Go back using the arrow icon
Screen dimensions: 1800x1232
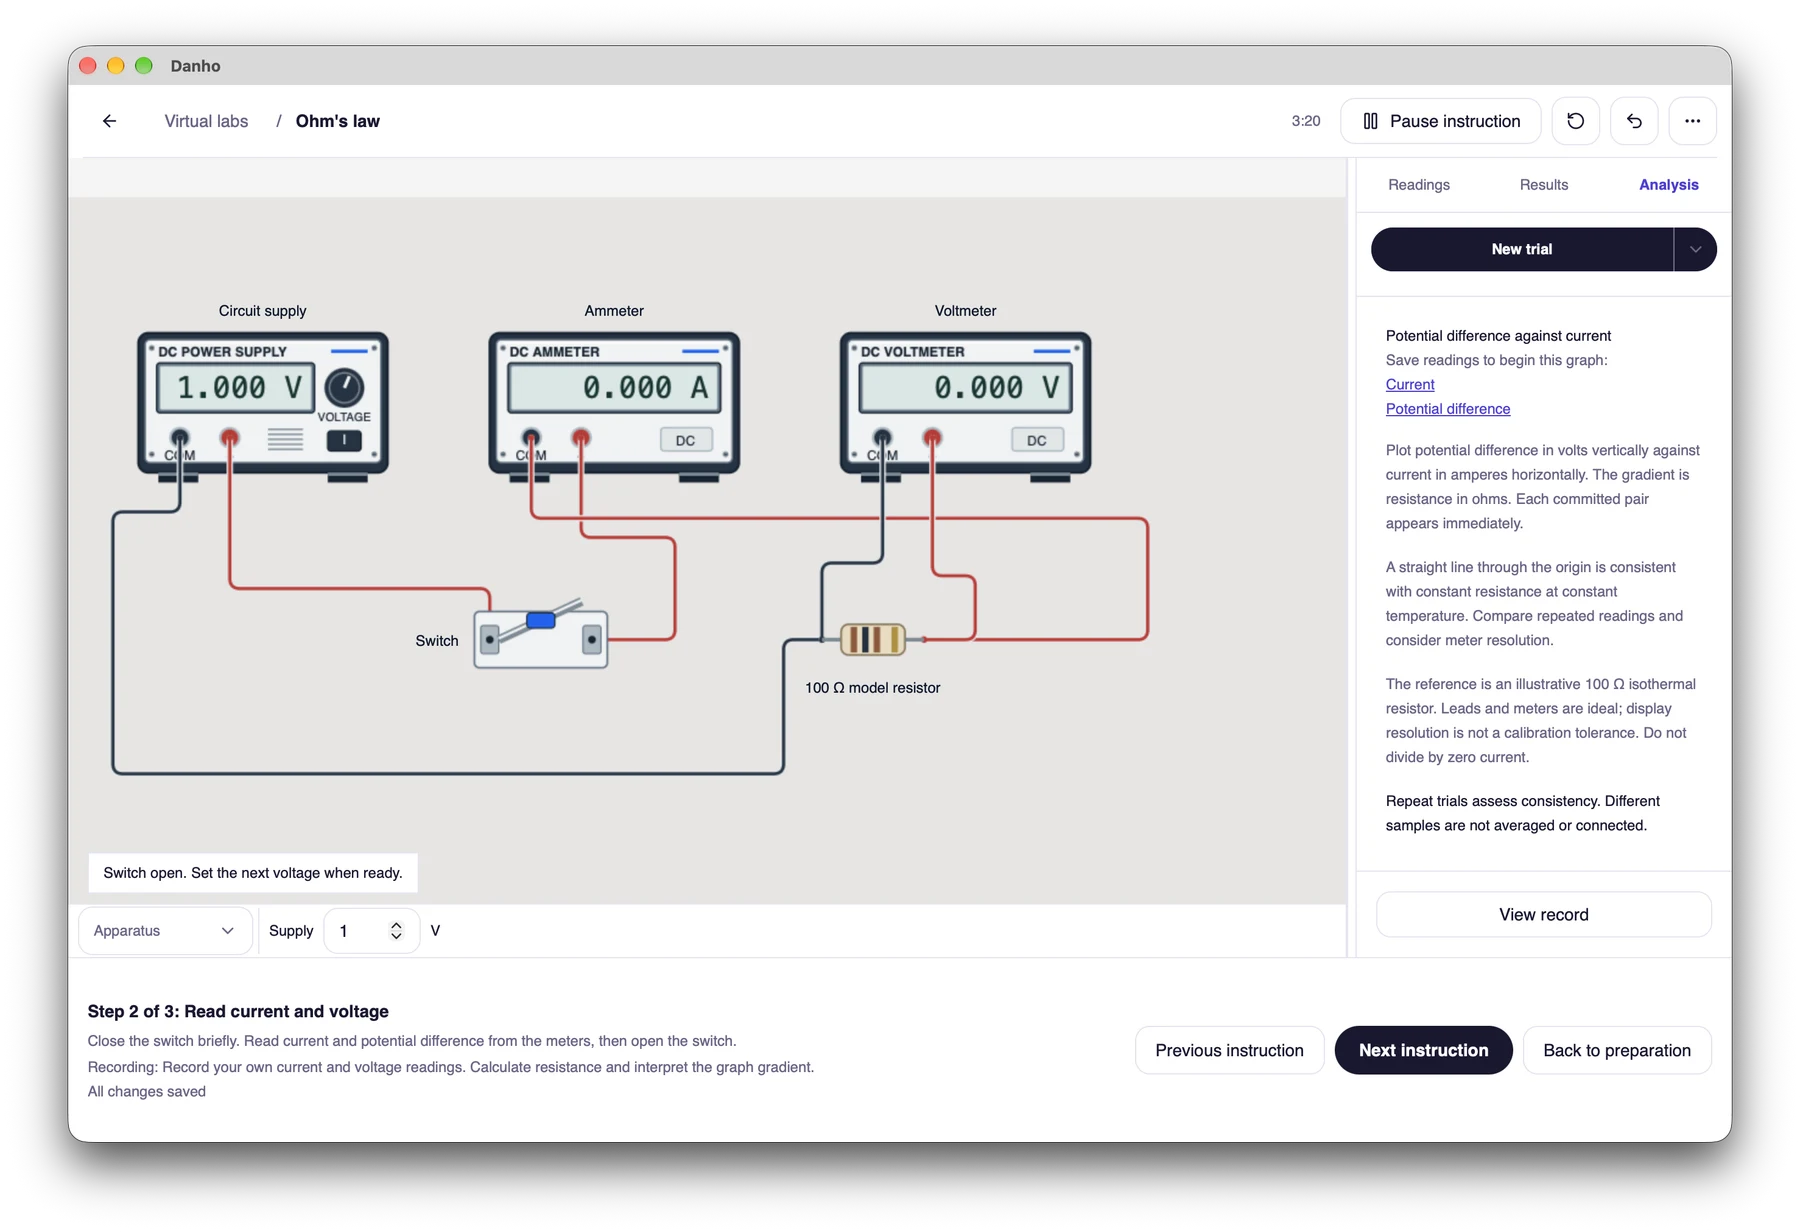coord(109,121)
